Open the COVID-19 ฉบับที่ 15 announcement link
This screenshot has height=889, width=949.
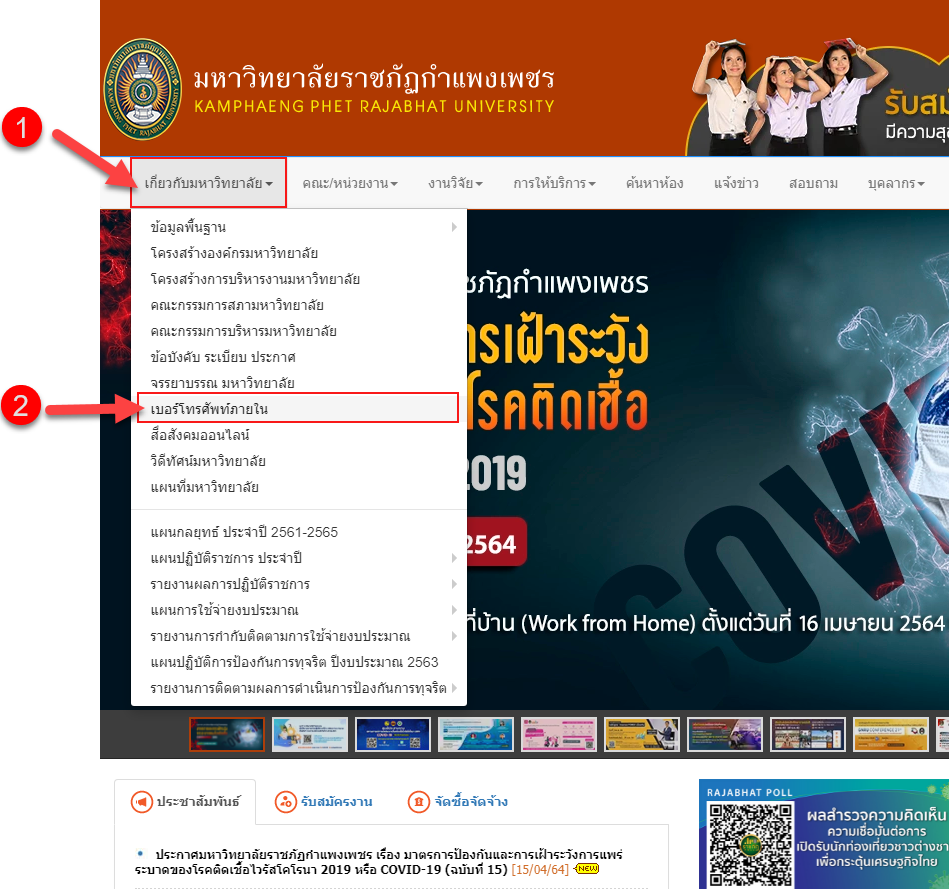[x=379, y=862]
